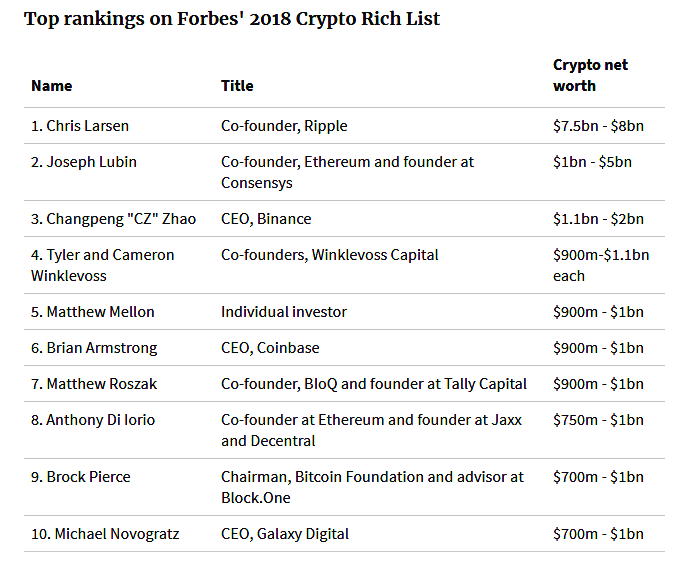Select the Brian Armstrong name cell
Screen dimensions: 687x561
click(x=94, y=348)
